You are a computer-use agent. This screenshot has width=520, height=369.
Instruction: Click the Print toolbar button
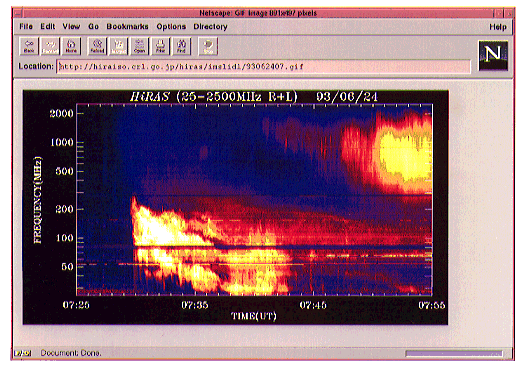pyautogui.click(x=160, y=46)
